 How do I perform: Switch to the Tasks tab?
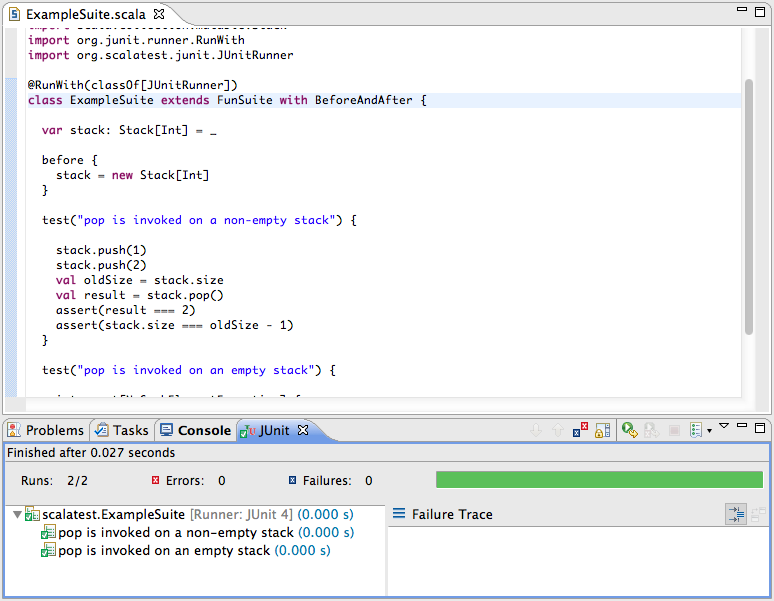pos(121,430)
